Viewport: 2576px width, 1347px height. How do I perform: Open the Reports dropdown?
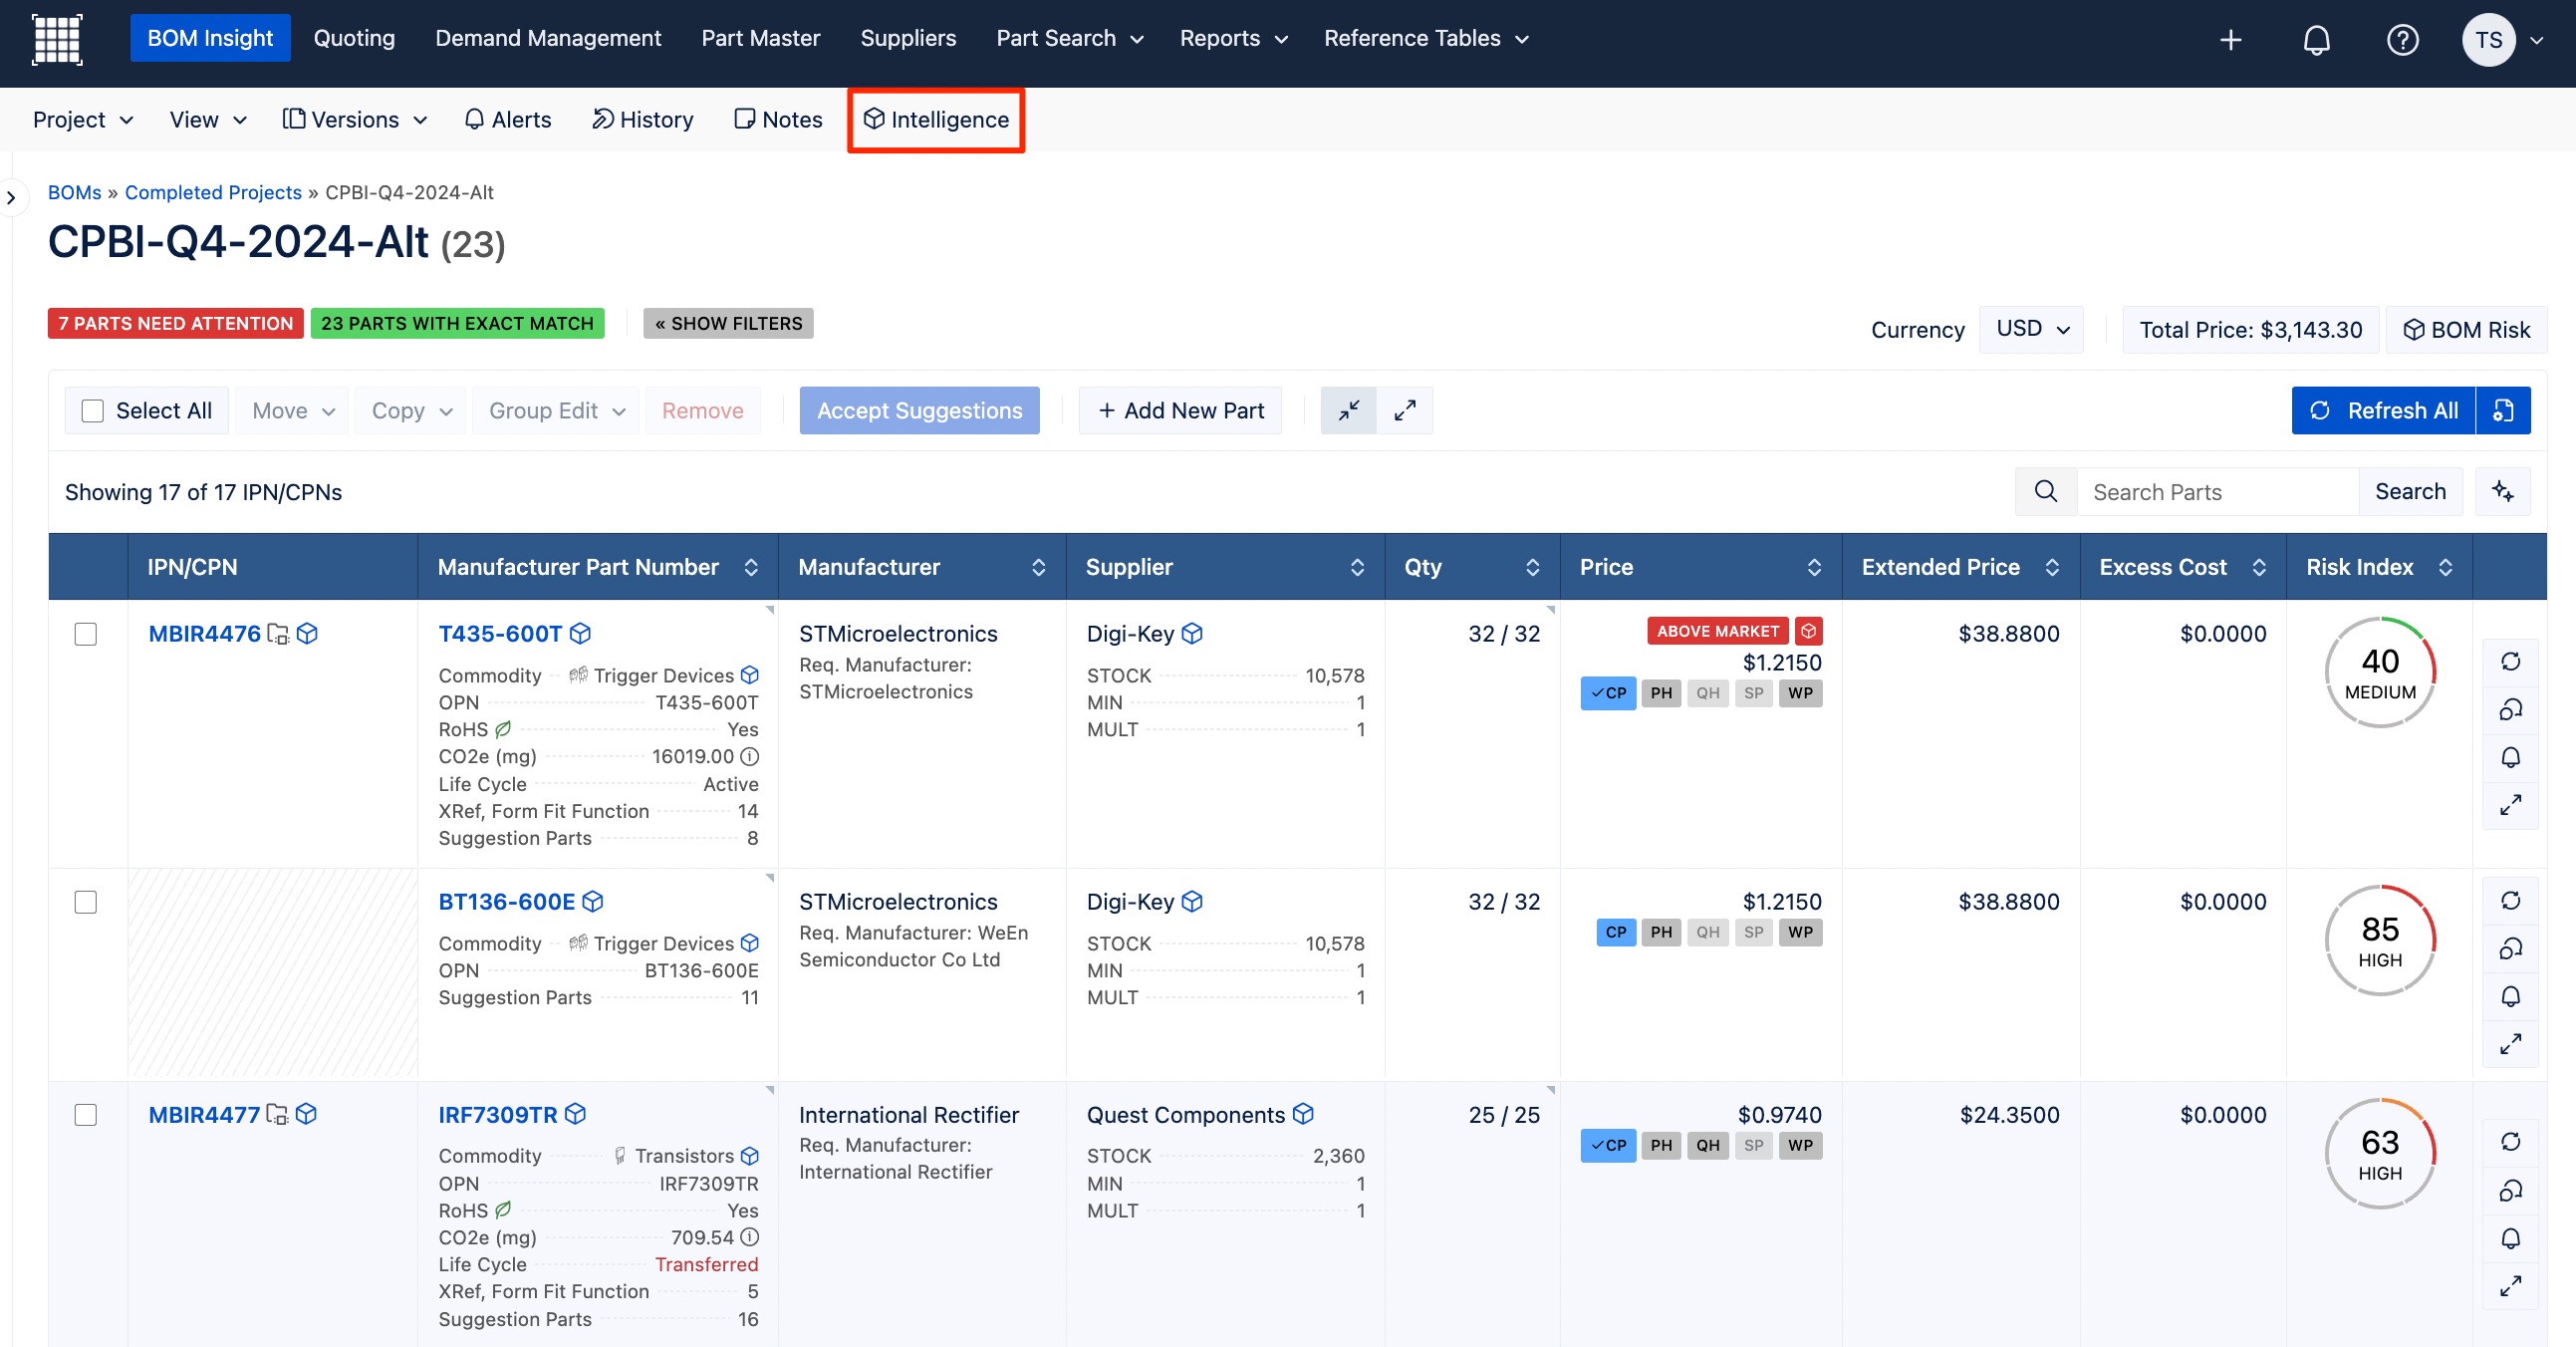tap(1233, 38)
